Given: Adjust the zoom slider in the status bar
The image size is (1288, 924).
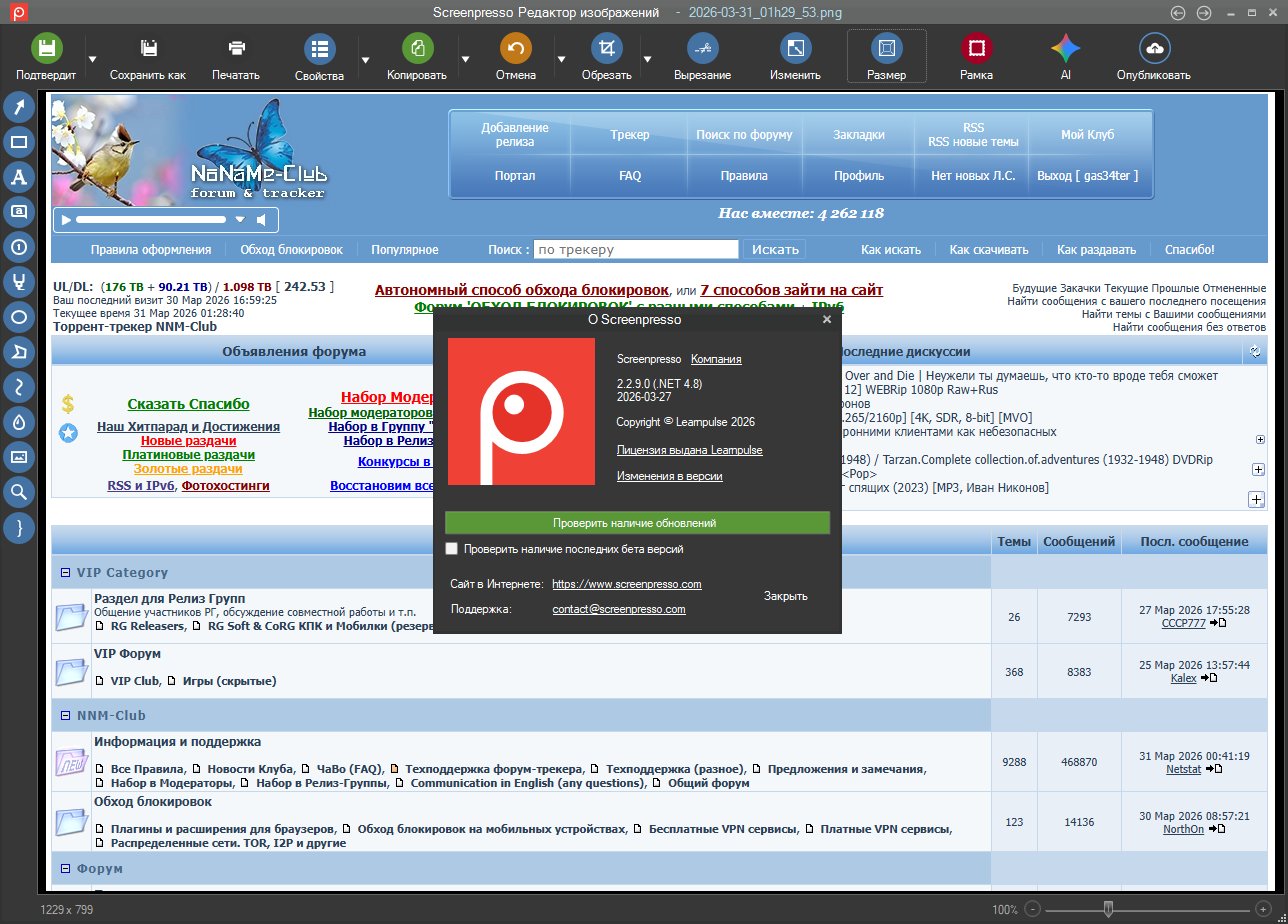Looking at the screenshot, I should point(1108,909).
